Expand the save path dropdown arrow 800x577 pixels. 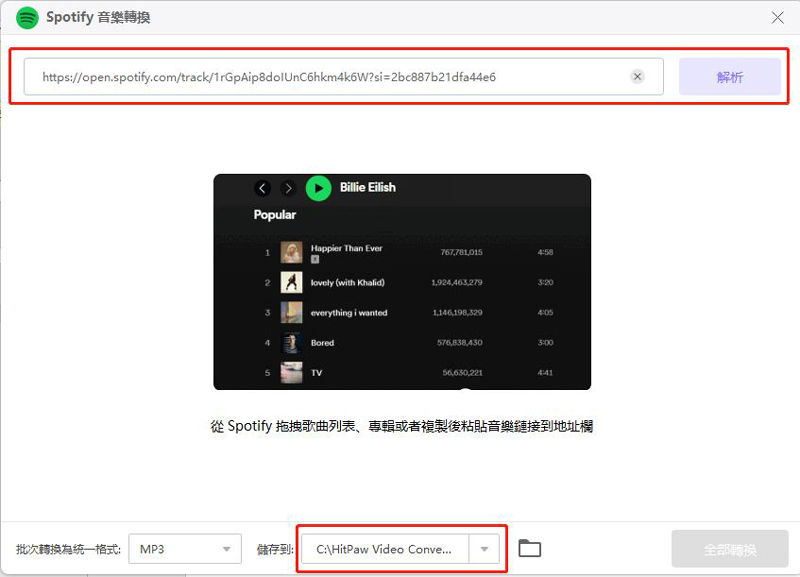484,549
